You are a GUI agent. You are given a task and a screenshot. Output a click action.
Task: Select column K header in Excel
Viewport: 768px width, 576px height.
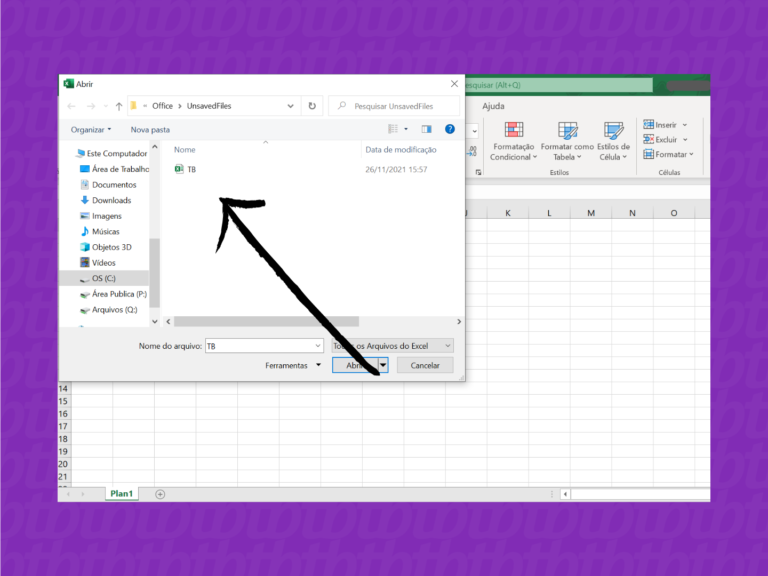pyautogui.click(x=508, y=213)
